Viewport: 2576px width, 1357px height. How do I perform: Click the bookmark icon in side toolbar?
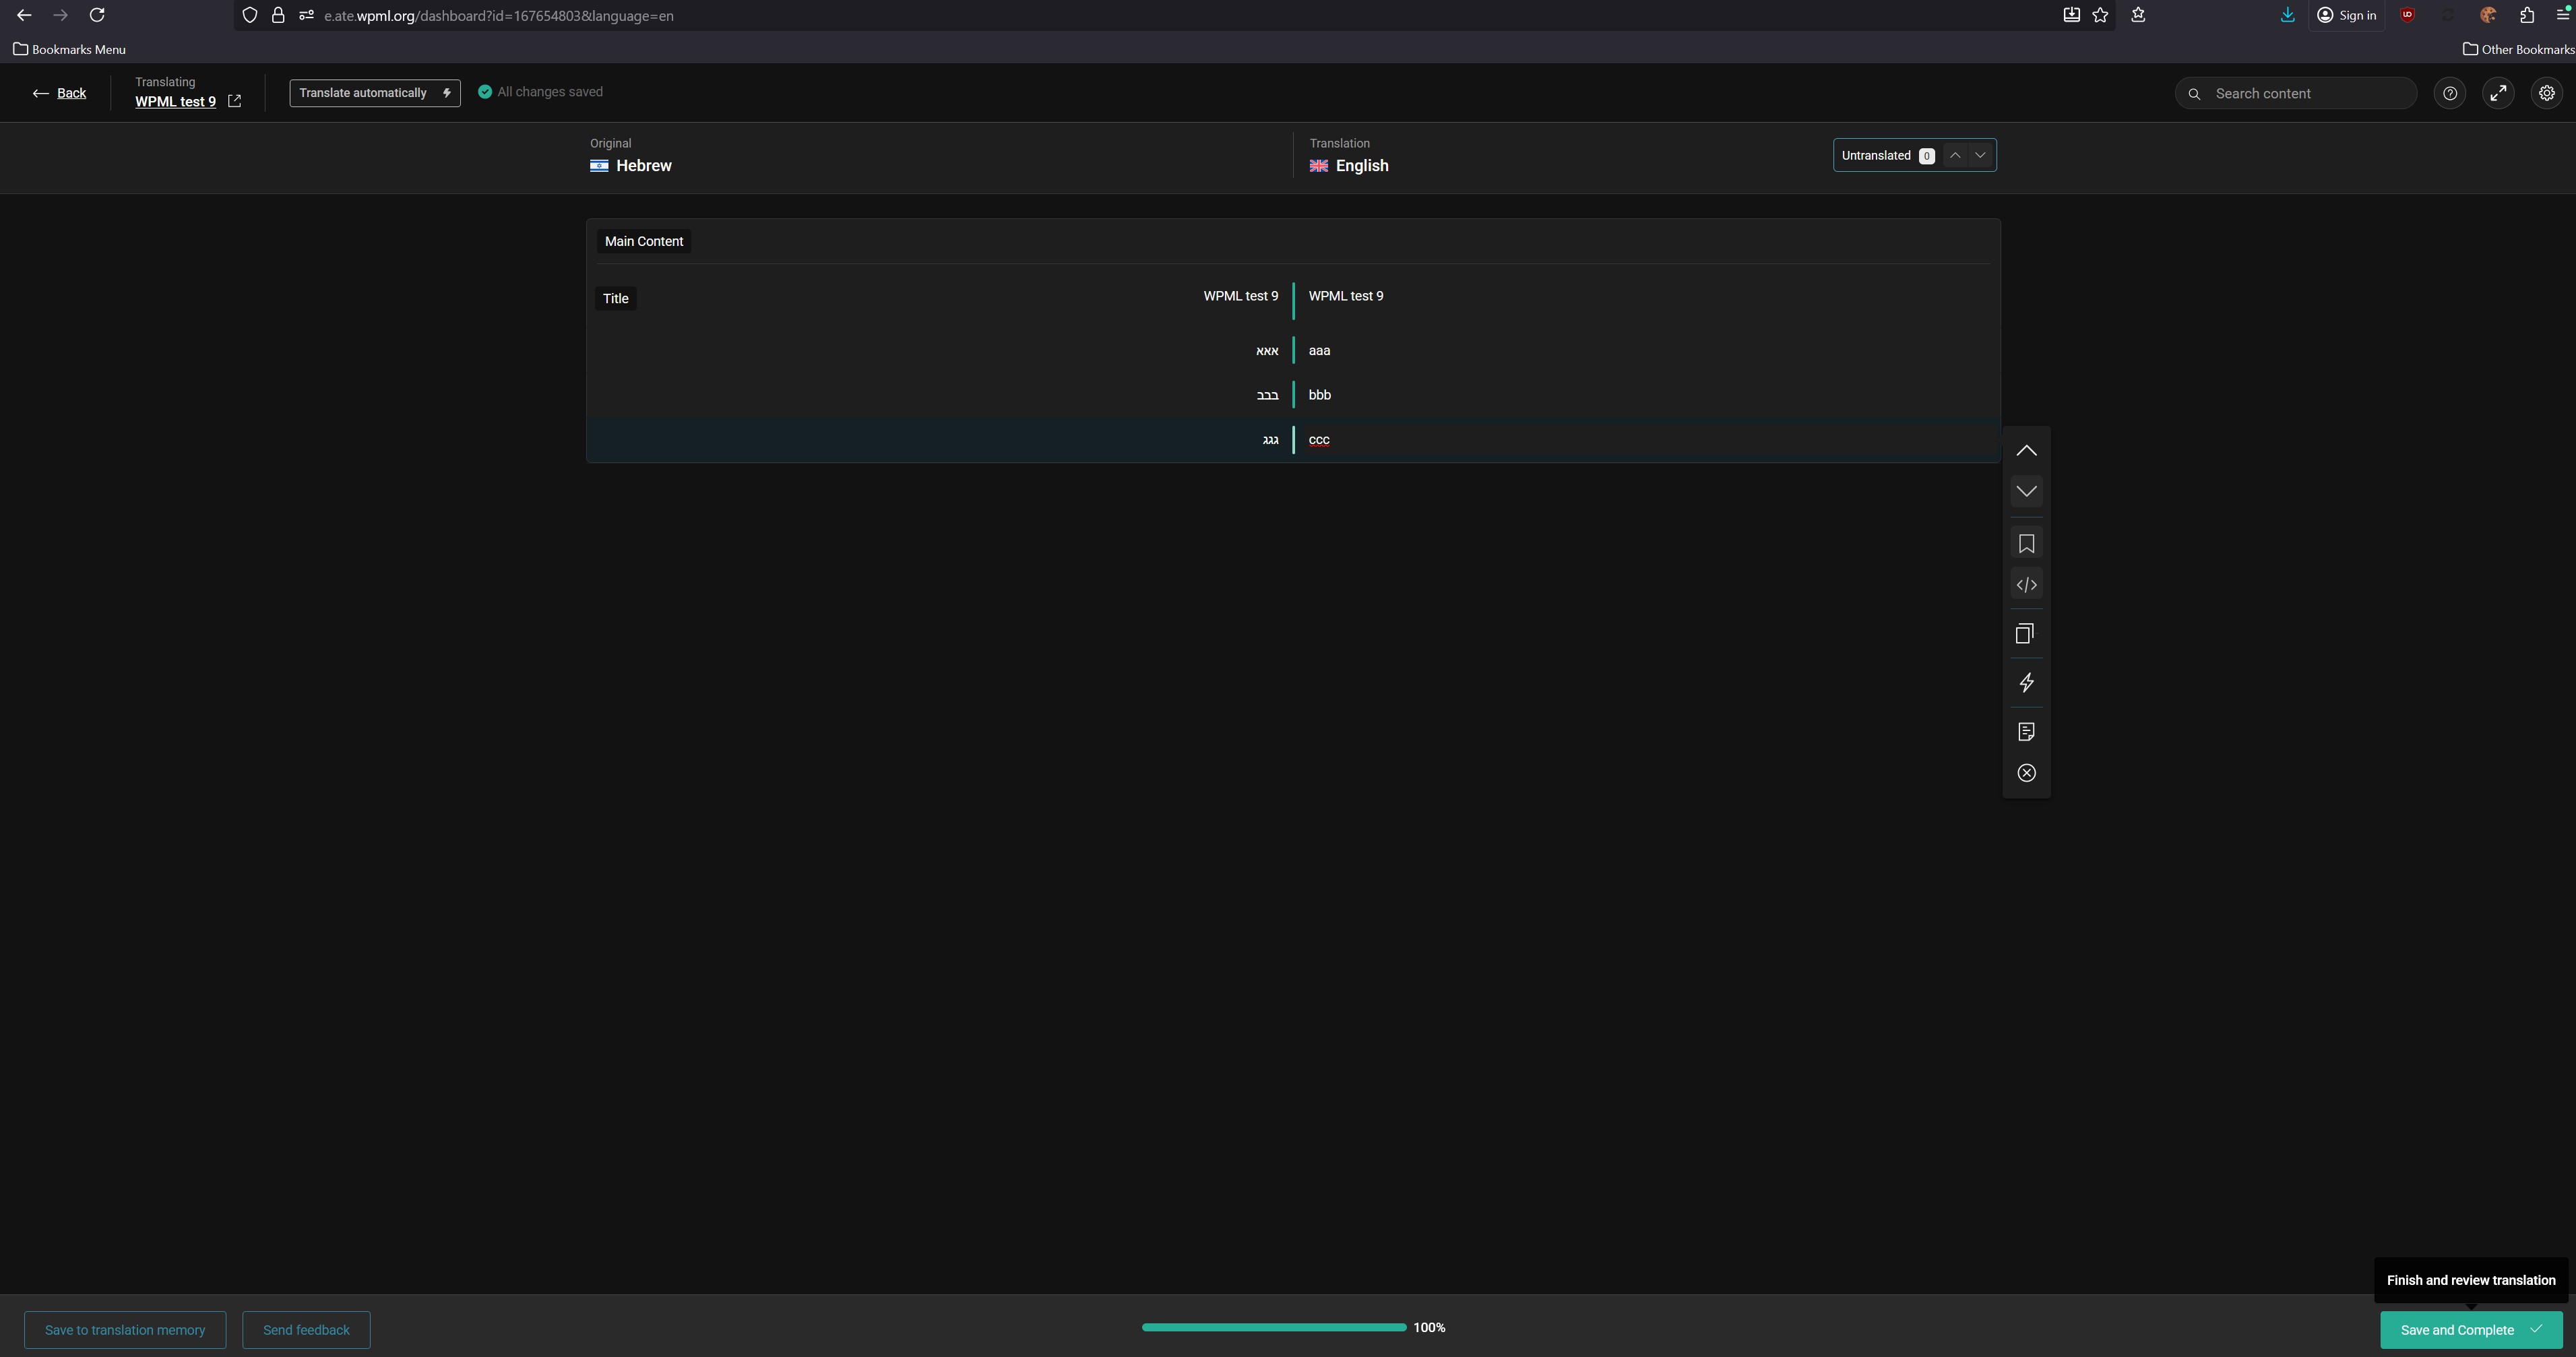[x=2026, y=544]
